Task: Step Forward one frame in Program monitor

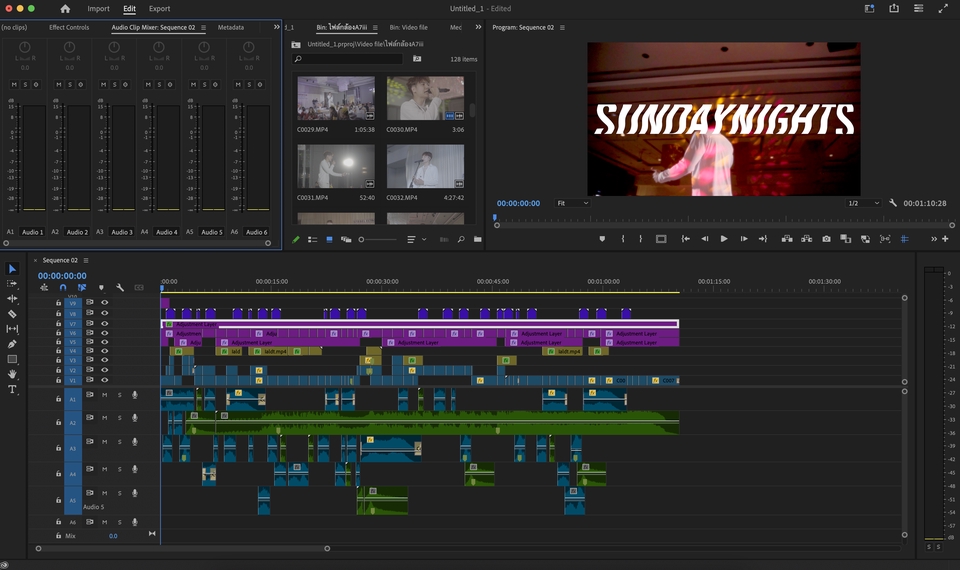Action: 744,239
